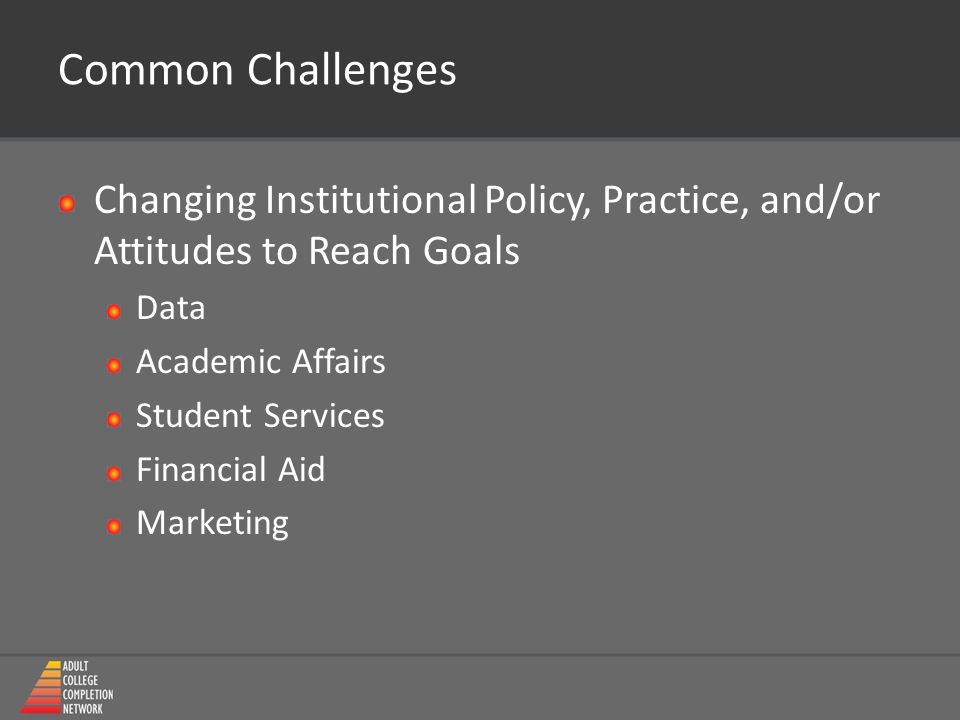This screenshot has height=720, width=960.
Task: Click the NETWORK word in the logo
Action: coord(83,708)
